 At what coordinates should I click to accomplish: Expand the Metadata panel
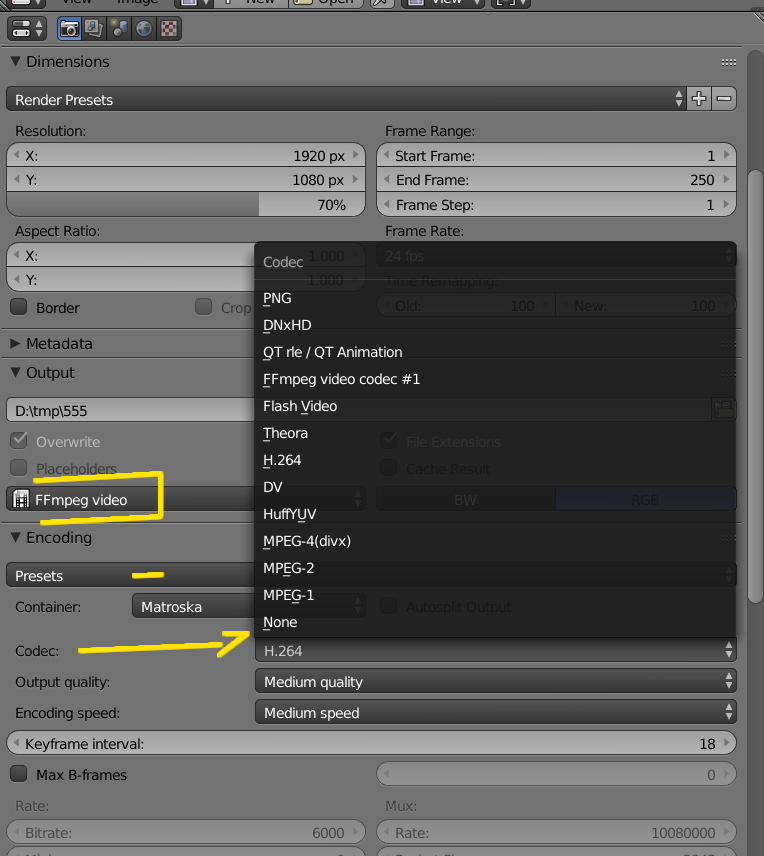[15, 343]
